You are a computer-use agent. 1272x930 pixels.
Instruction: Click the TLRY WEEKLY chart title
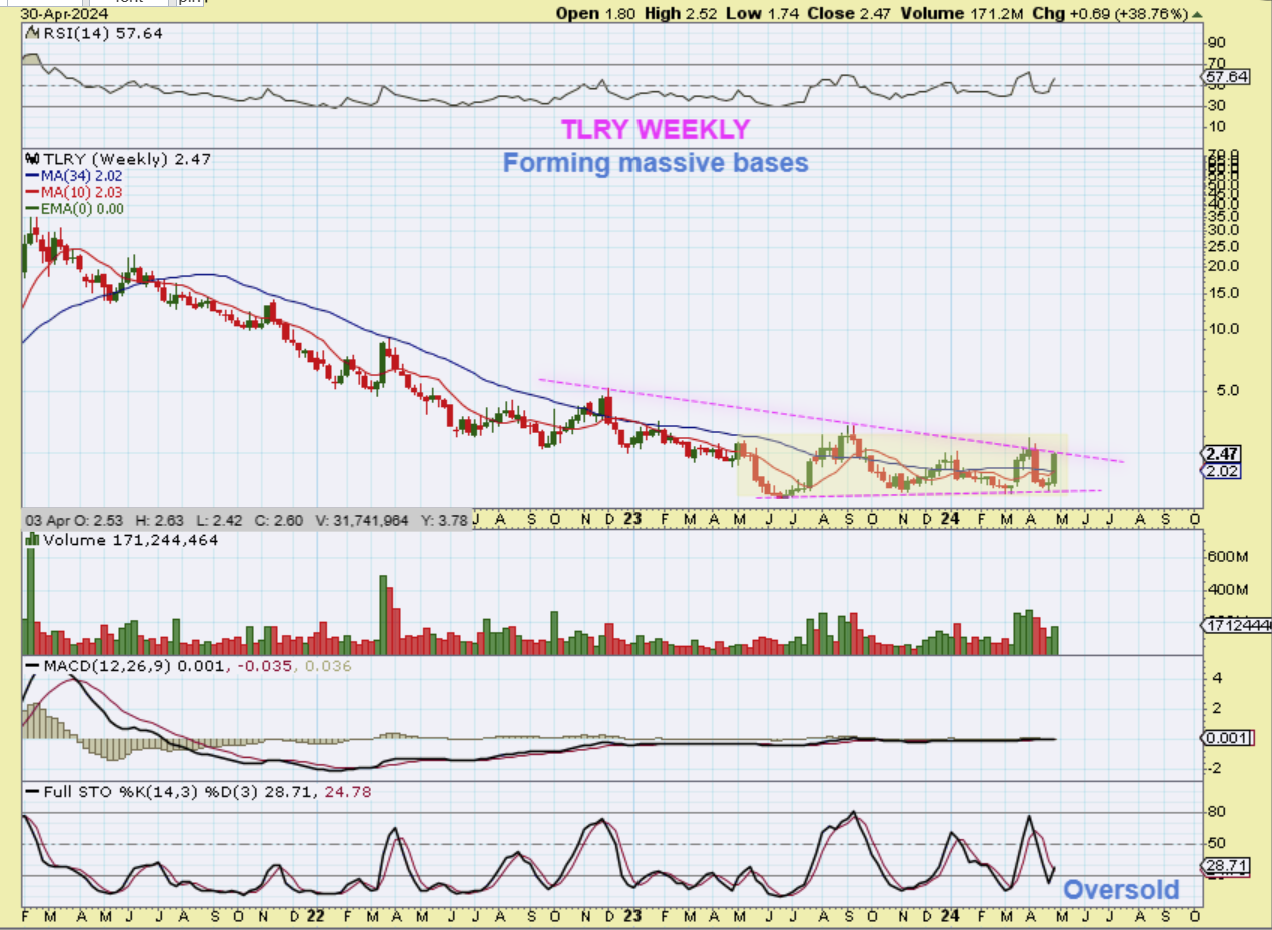coord(655,129)
